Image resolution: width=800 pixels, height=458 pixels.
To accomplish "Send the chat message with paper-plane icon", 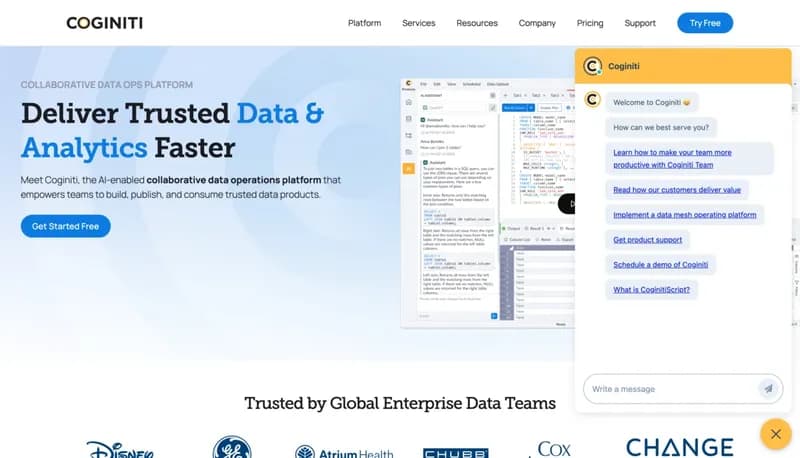I will pyautogui.click(x=768, y=389).
